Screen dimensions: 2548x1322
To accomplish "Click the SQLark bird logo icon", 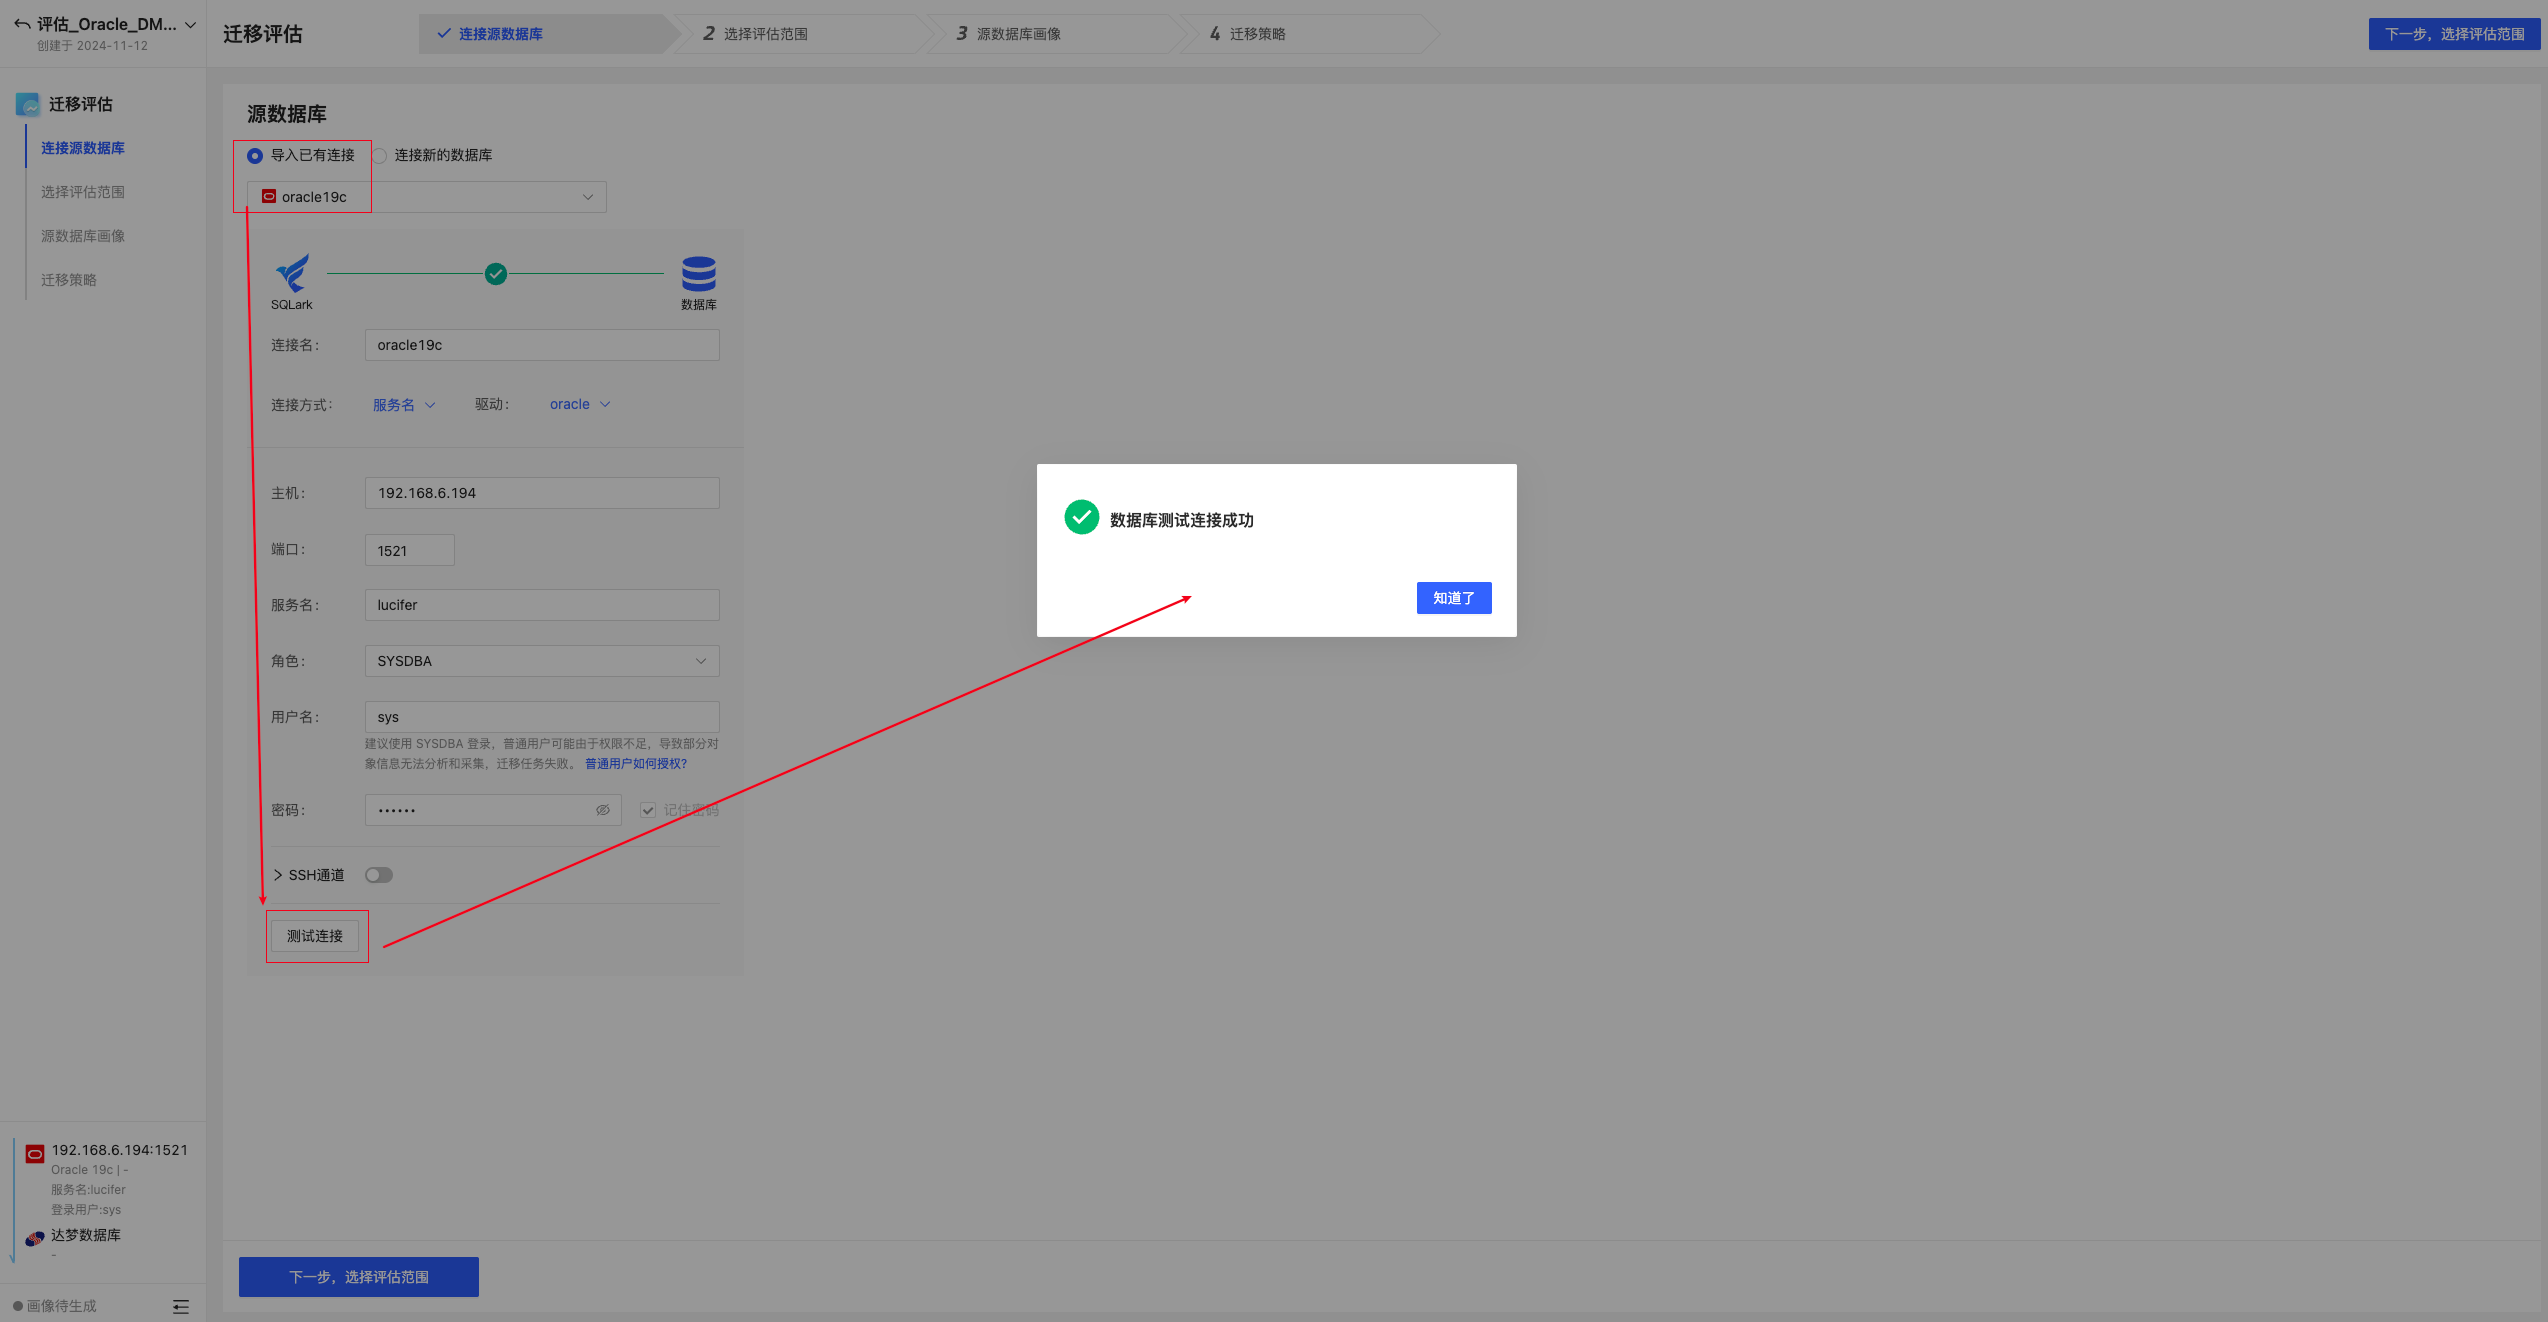I will coord(292,273).
